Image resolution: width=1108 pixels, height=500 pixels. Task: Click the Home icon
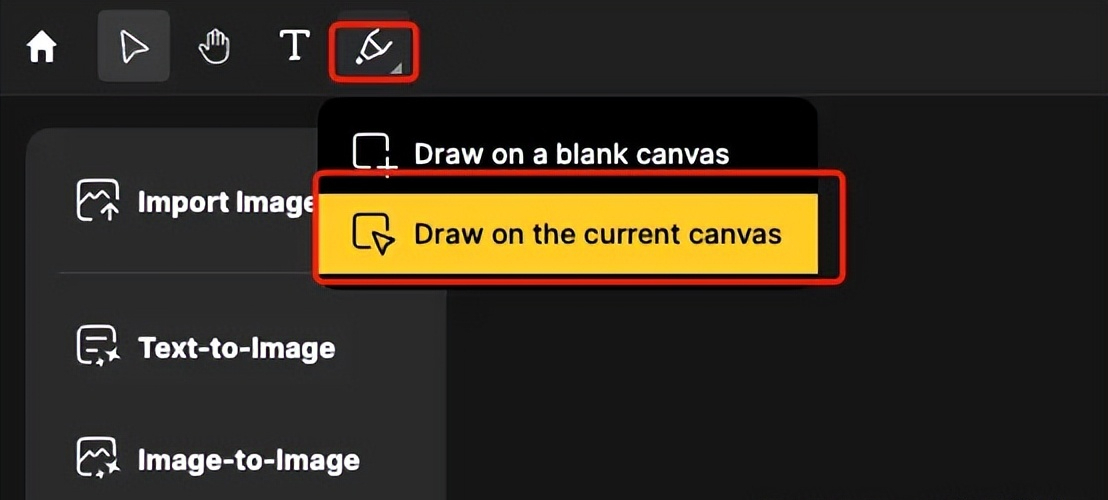[42, 47]
